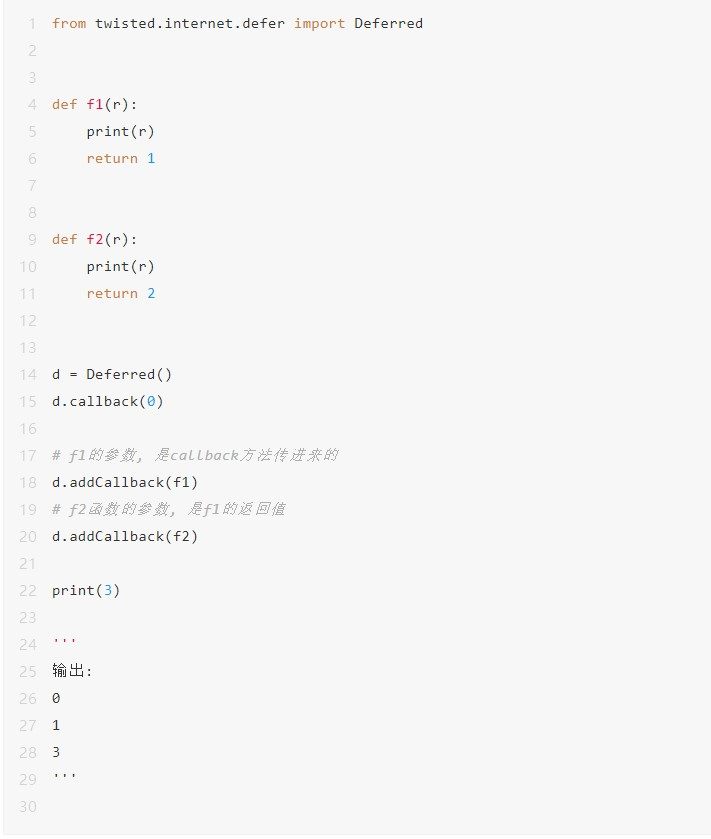Screen dimensions: 711x839
Task: Click the 'd.callback(0)' call
Action: click(x=108, y=401)
